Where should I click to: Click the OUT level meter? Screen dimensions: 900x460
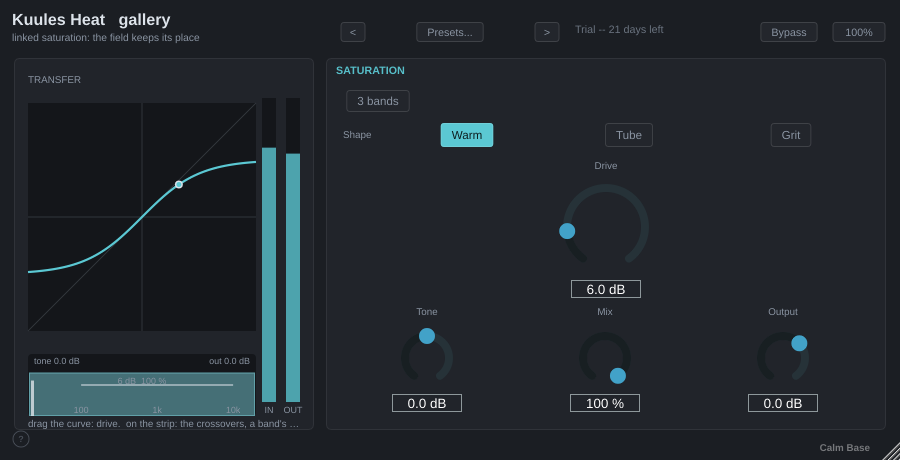[x=293, y=250]
